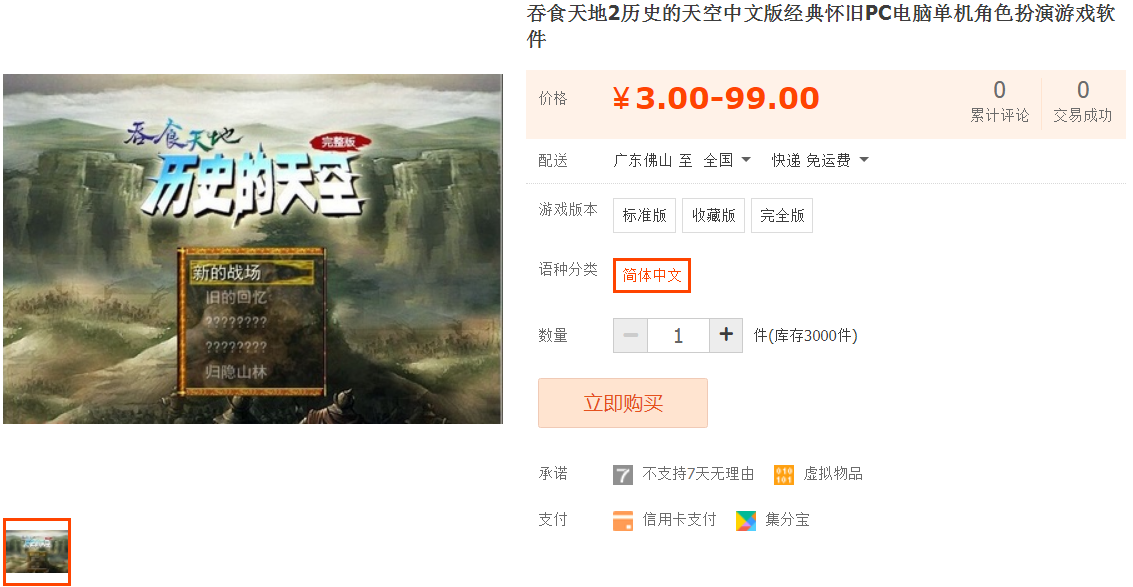Select the 完全版 game version

pyautogui.click(x=782, y=215)
